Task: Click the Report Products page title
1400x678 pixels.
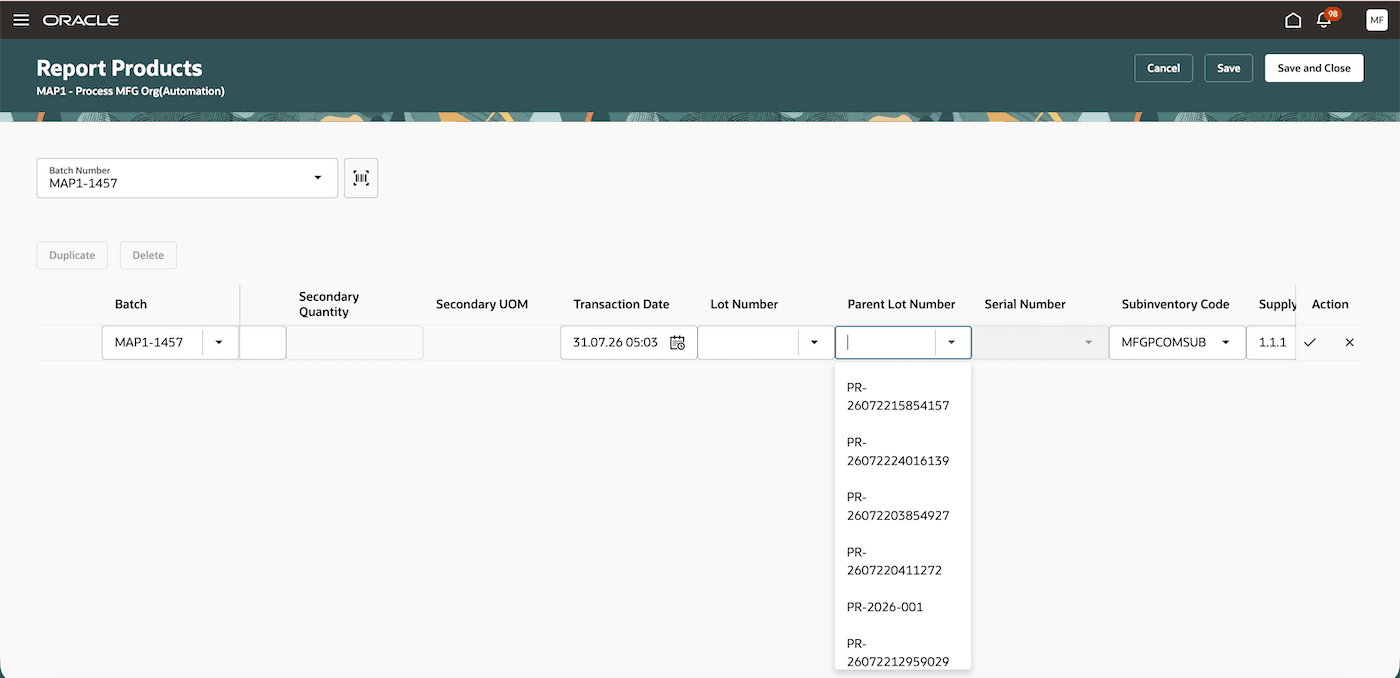Action: [119, 68]
